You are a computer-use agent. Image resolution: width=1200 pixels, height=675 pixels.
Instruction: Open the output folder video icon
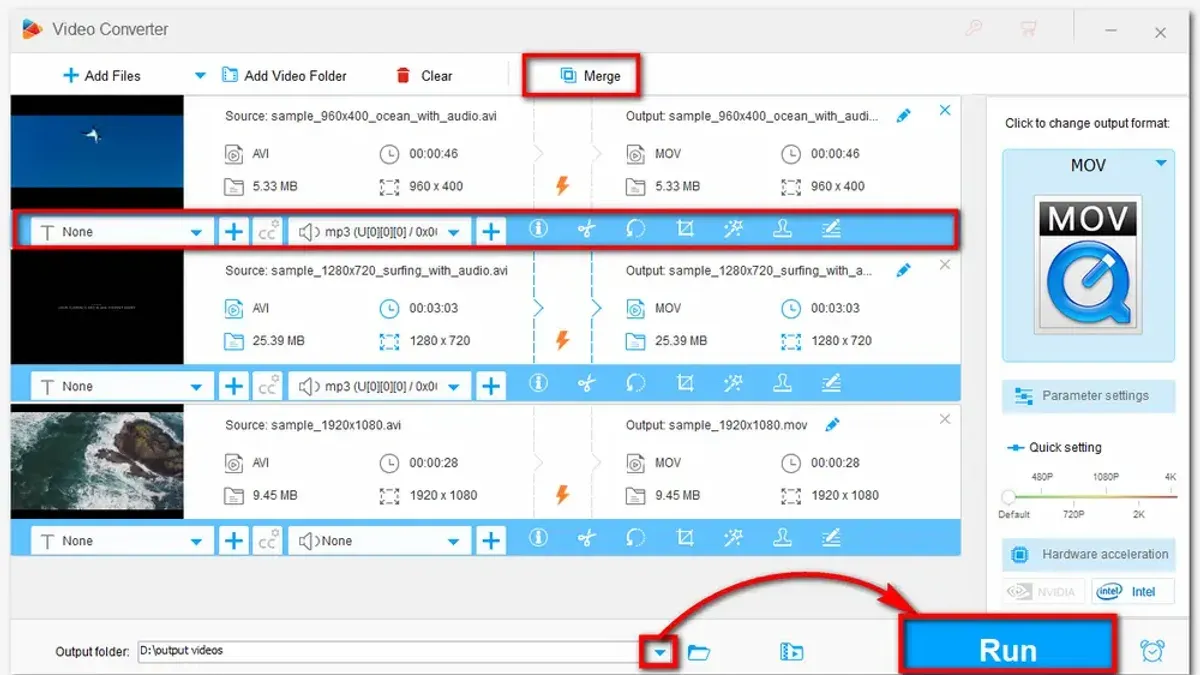[x=791, y=653]
